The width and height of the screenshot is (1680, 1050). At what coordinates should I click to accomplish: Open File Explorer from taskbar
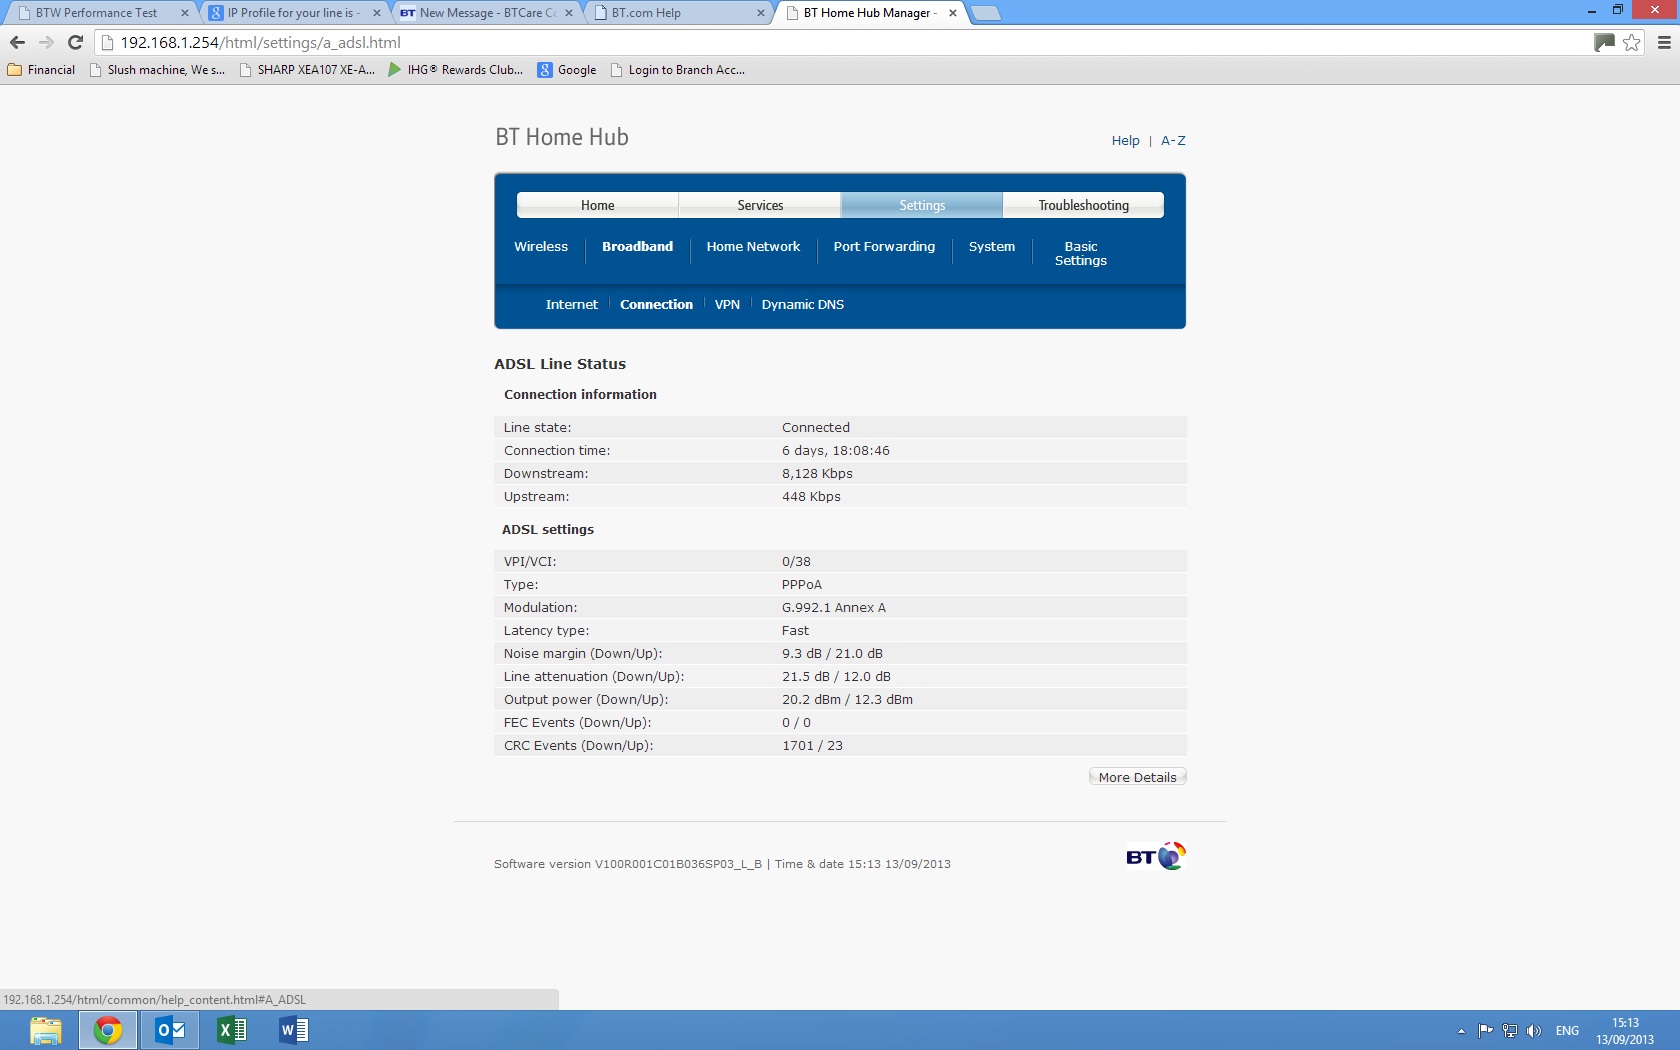45,1029
